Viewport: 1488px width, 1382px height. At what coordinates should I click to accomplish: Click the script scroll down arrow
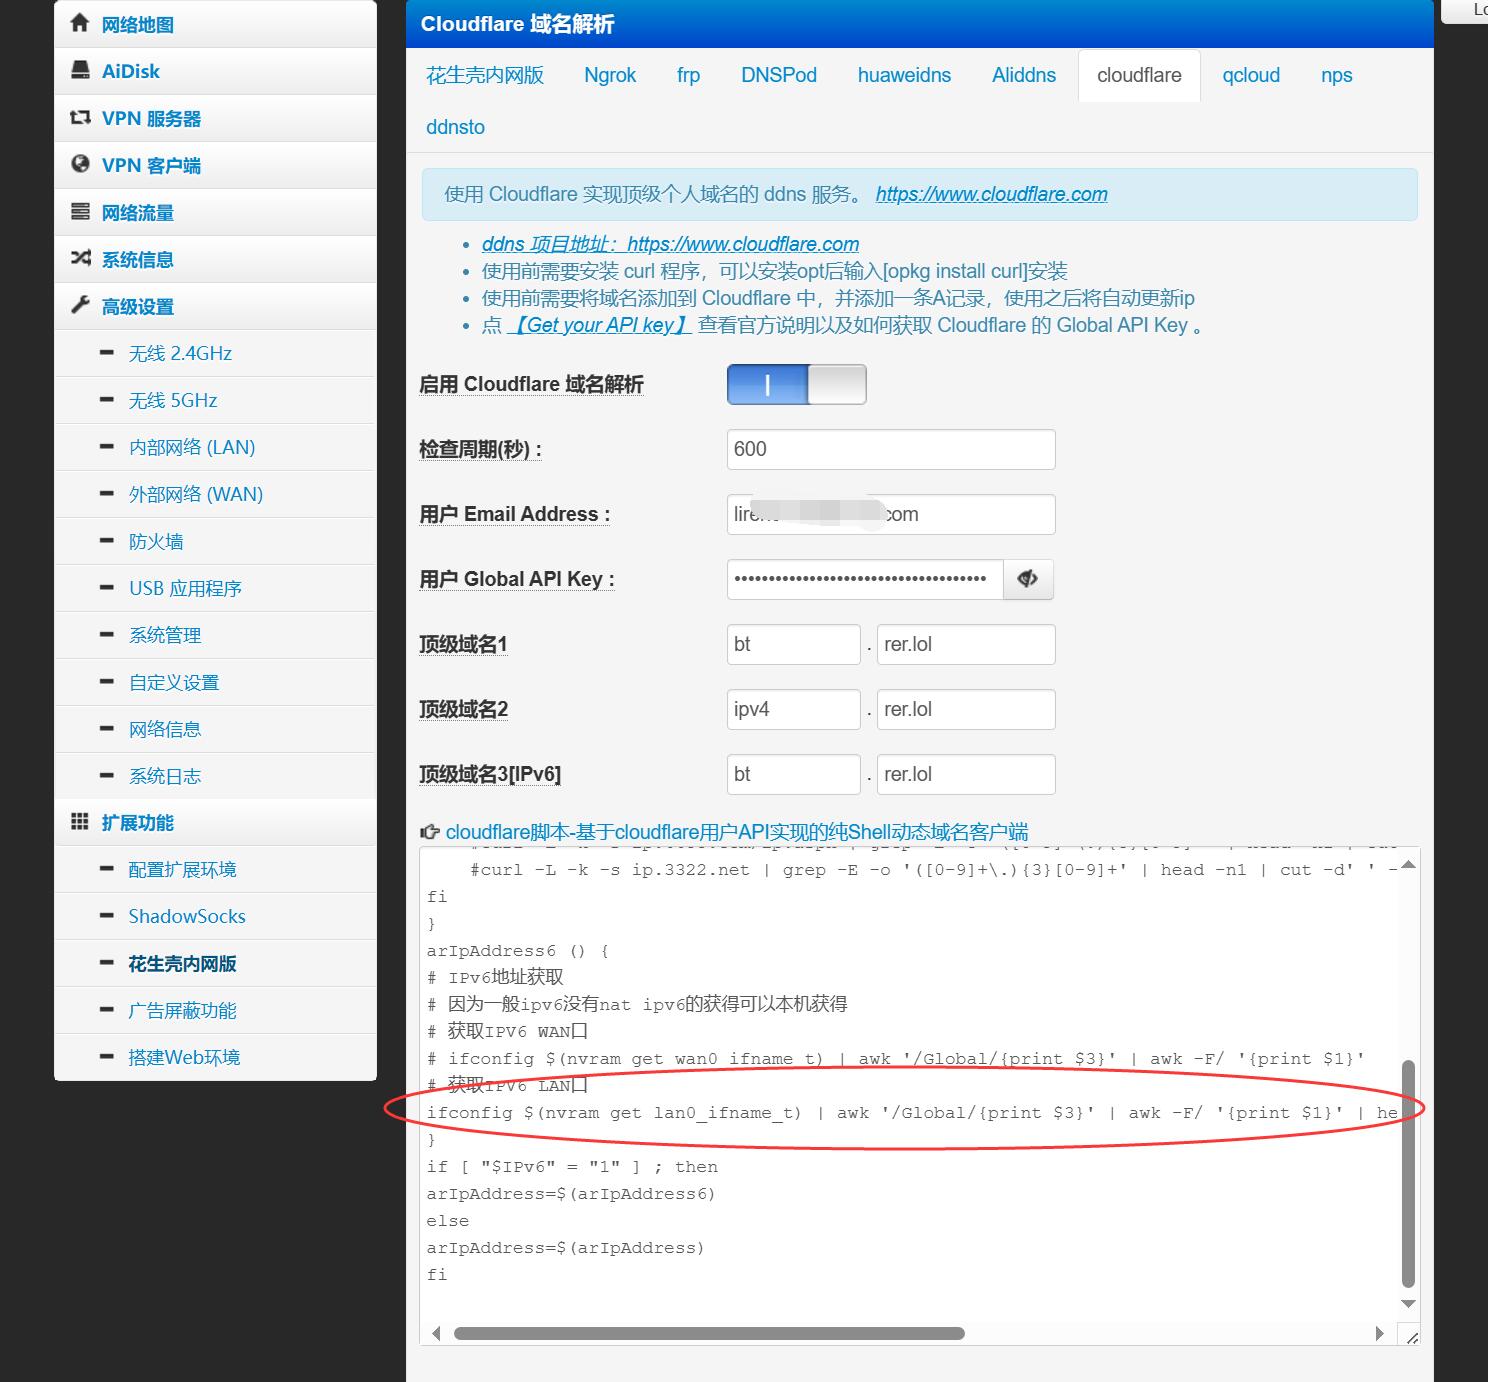[x=1408, y=1304]
